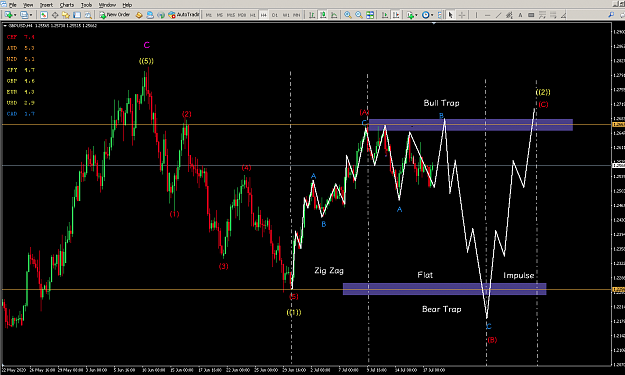Switch to the D1 timeframe
The width and height of the screenshot is (625, 375).
(275, 15)
